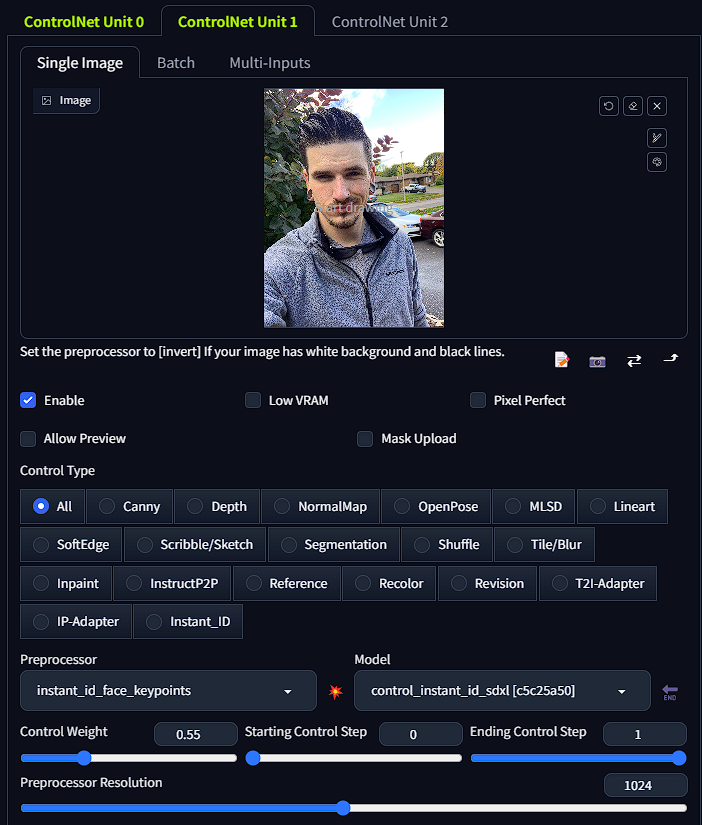Click the purple END arrow icon
The width and height of the screenshot is (702, 825).
[670, 692]
